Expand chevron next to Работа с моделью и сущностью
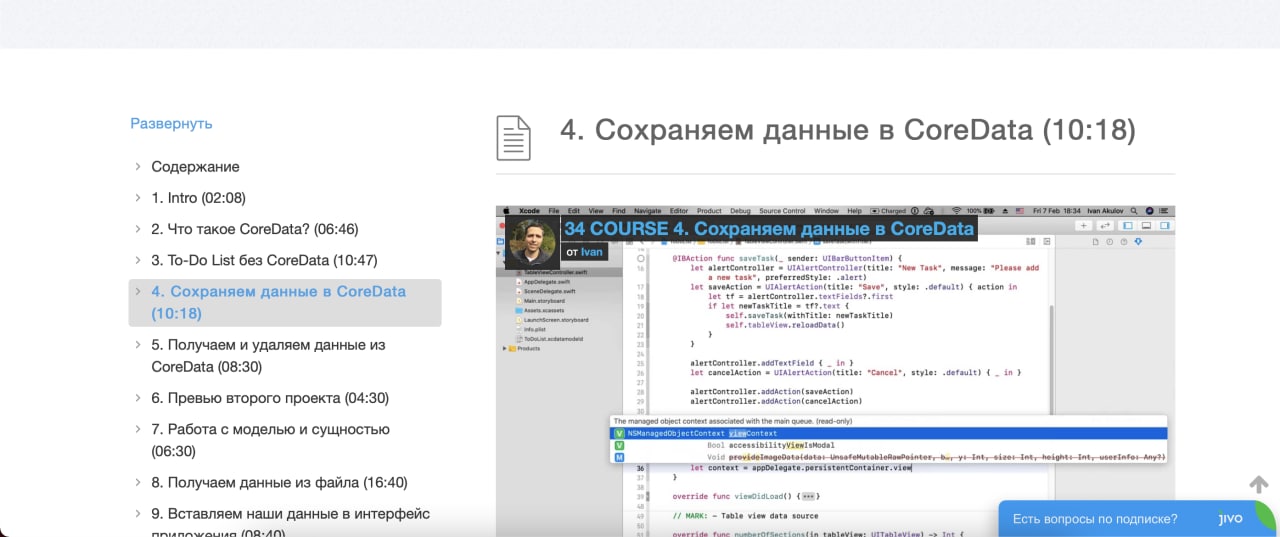The image size is (1280, 537). point(138,429)
